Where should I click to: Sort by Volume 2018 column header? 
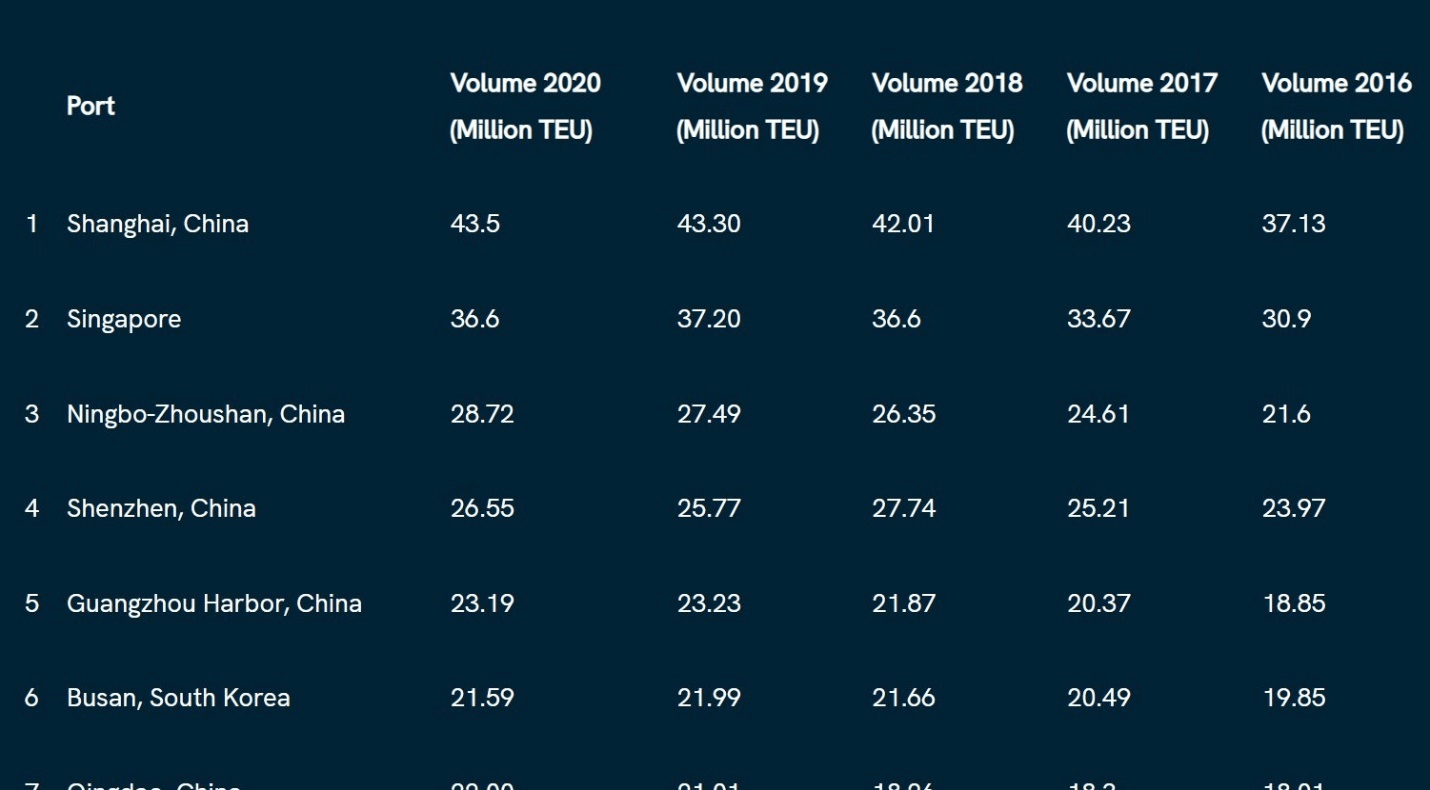point(947,106)
